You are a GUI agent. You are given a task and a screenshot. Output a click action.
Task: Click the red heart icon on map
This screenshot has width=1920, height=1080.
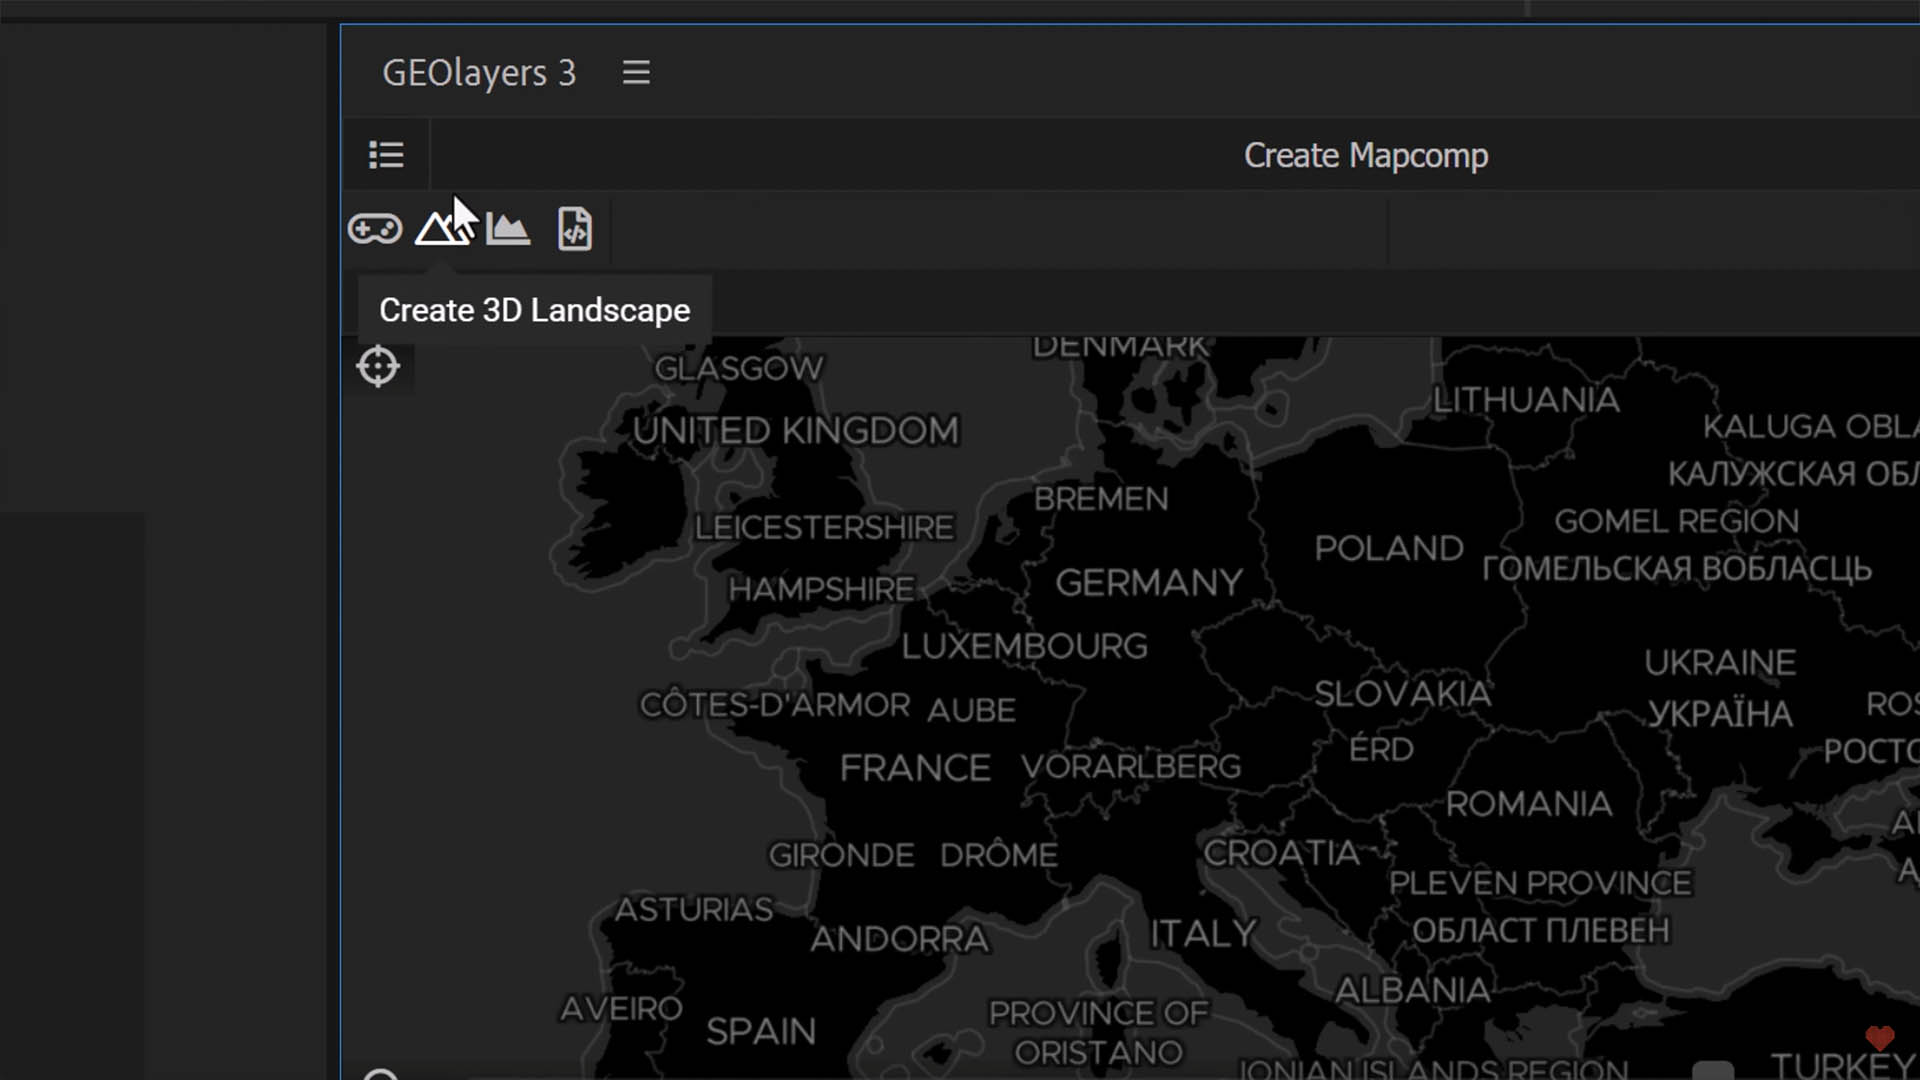[1879, 1038]
